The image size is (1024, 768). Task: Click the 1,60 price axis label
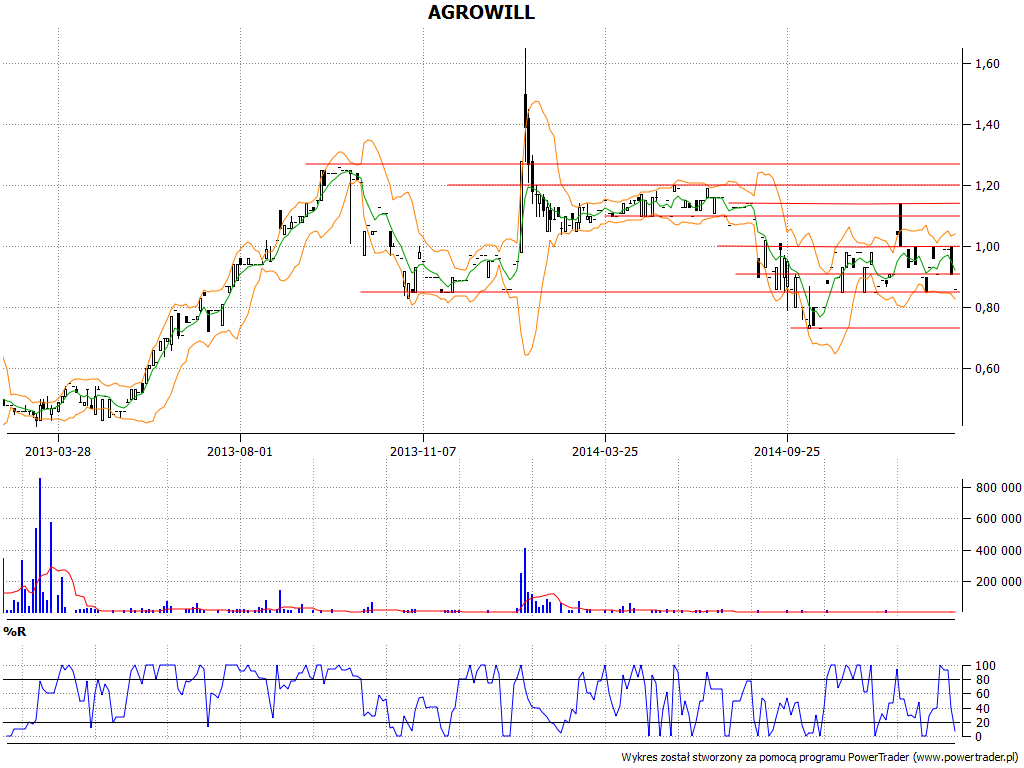point(987,63)
